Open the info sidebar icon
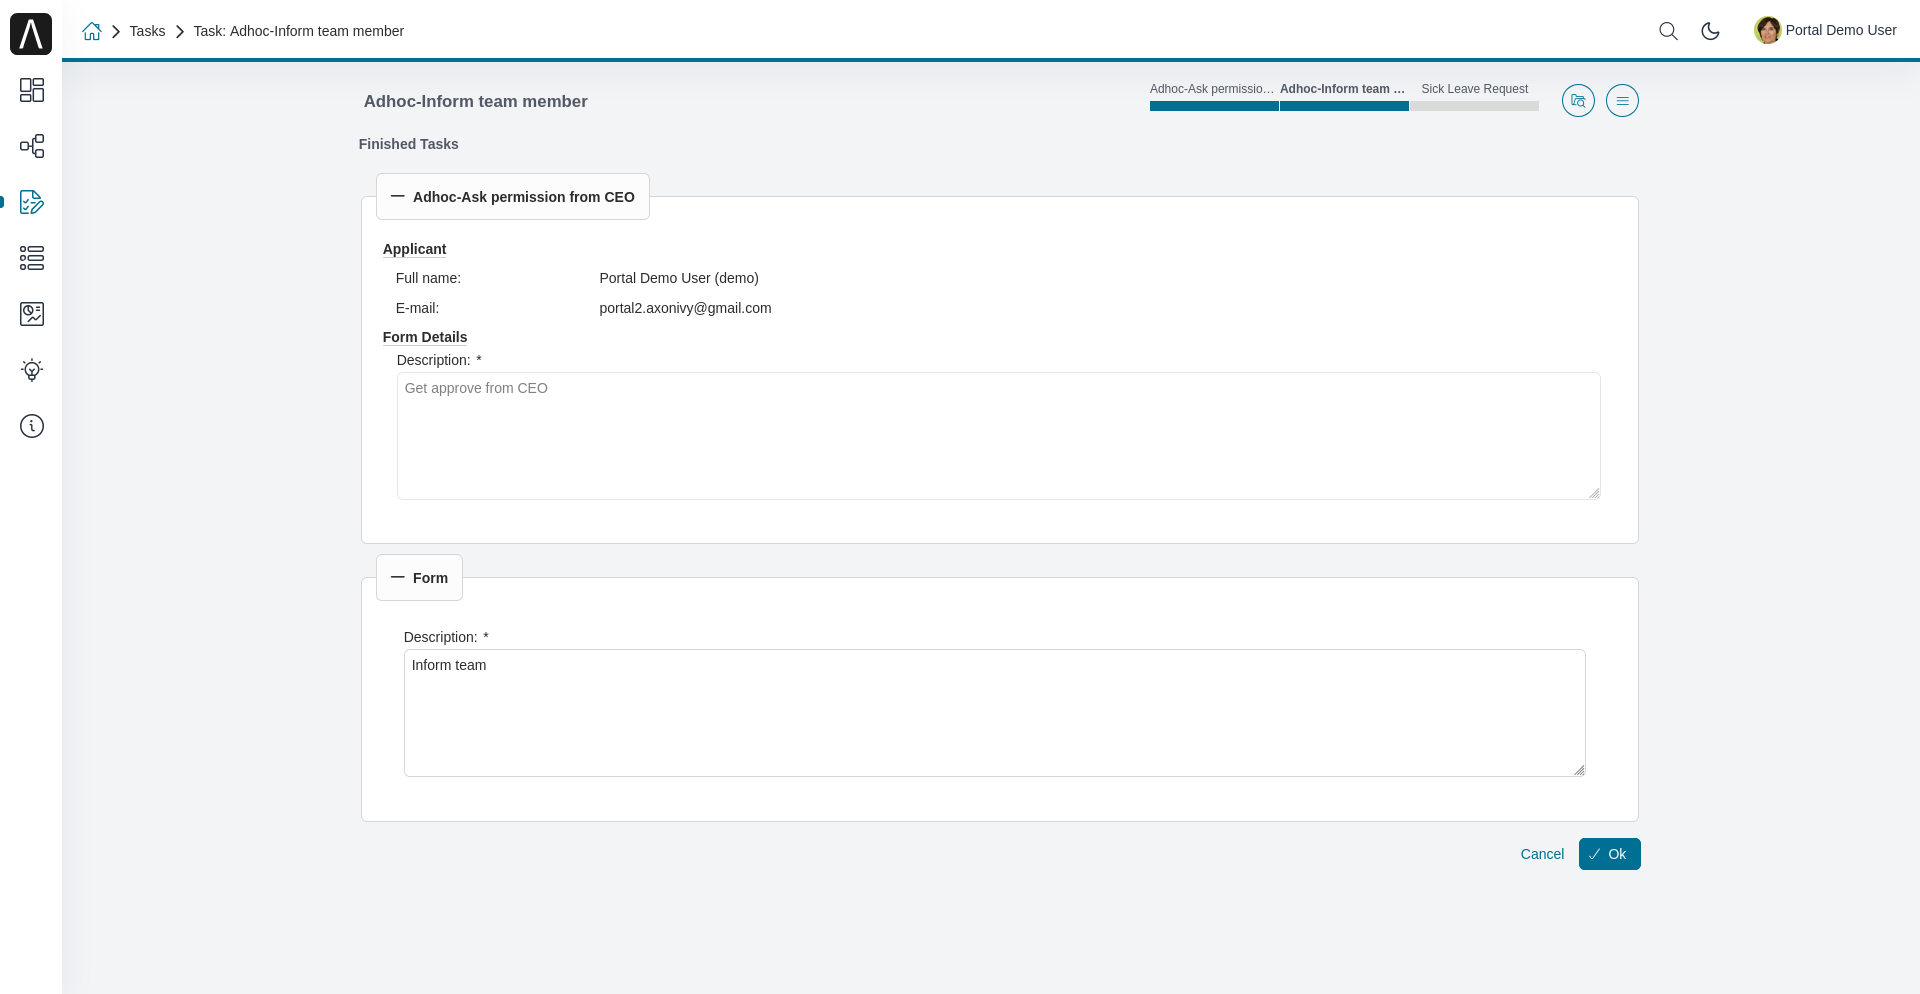This screenshot has width=1920, height=994. (32, 426)
